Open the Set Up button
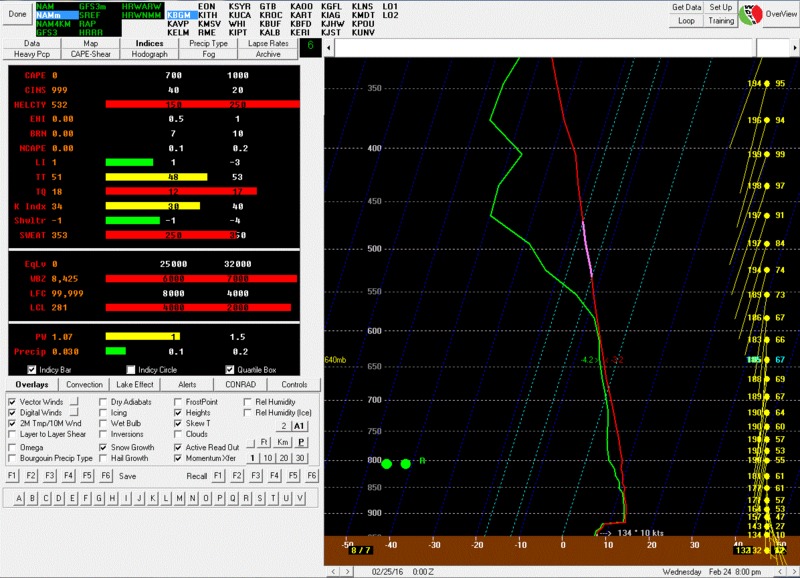Viewport: 800px width, 578px height. click(721, 8)
